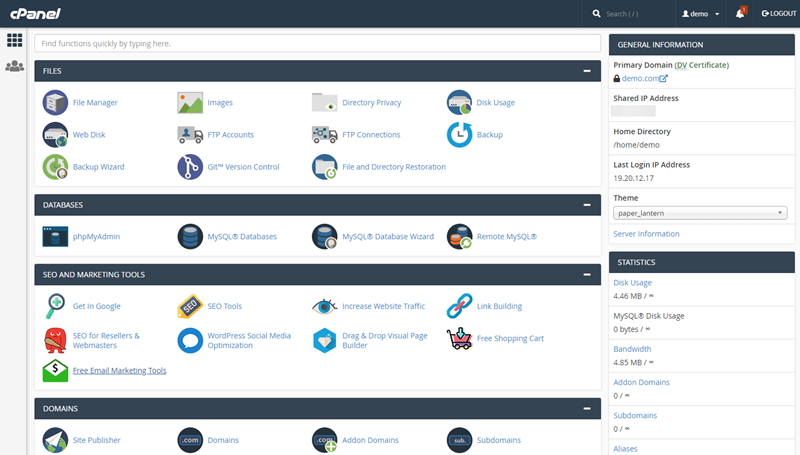Screen dimensions: 800x455
Task: Collapse the Domains section
Action: [587, 408]
